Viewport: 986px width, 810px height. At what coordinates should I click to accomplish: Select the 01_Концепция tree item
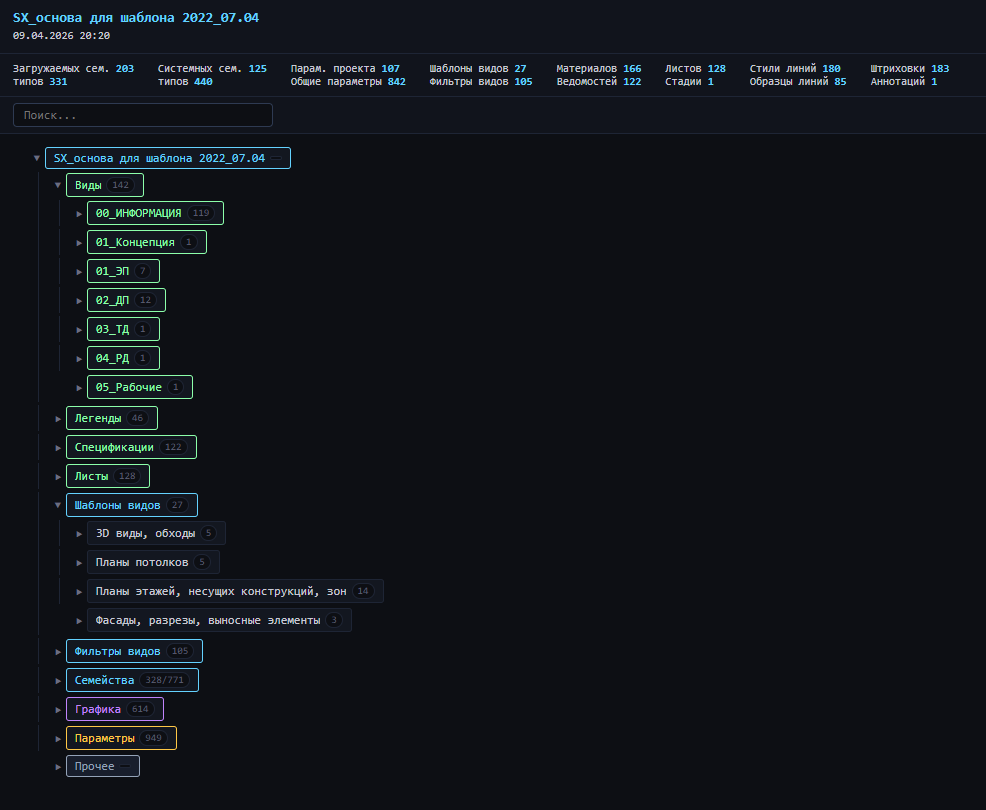point(146,242)
